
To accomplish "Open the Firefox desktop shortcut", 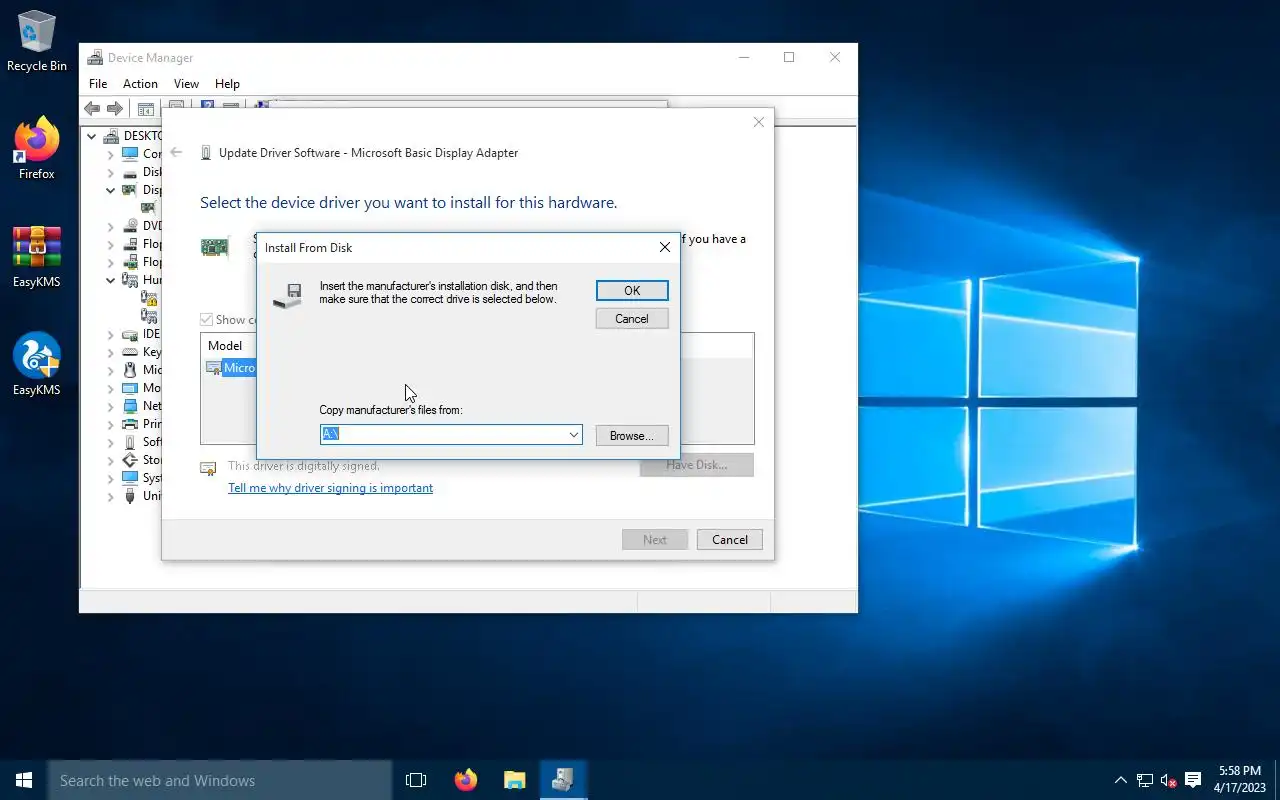I will coord(37,150).
